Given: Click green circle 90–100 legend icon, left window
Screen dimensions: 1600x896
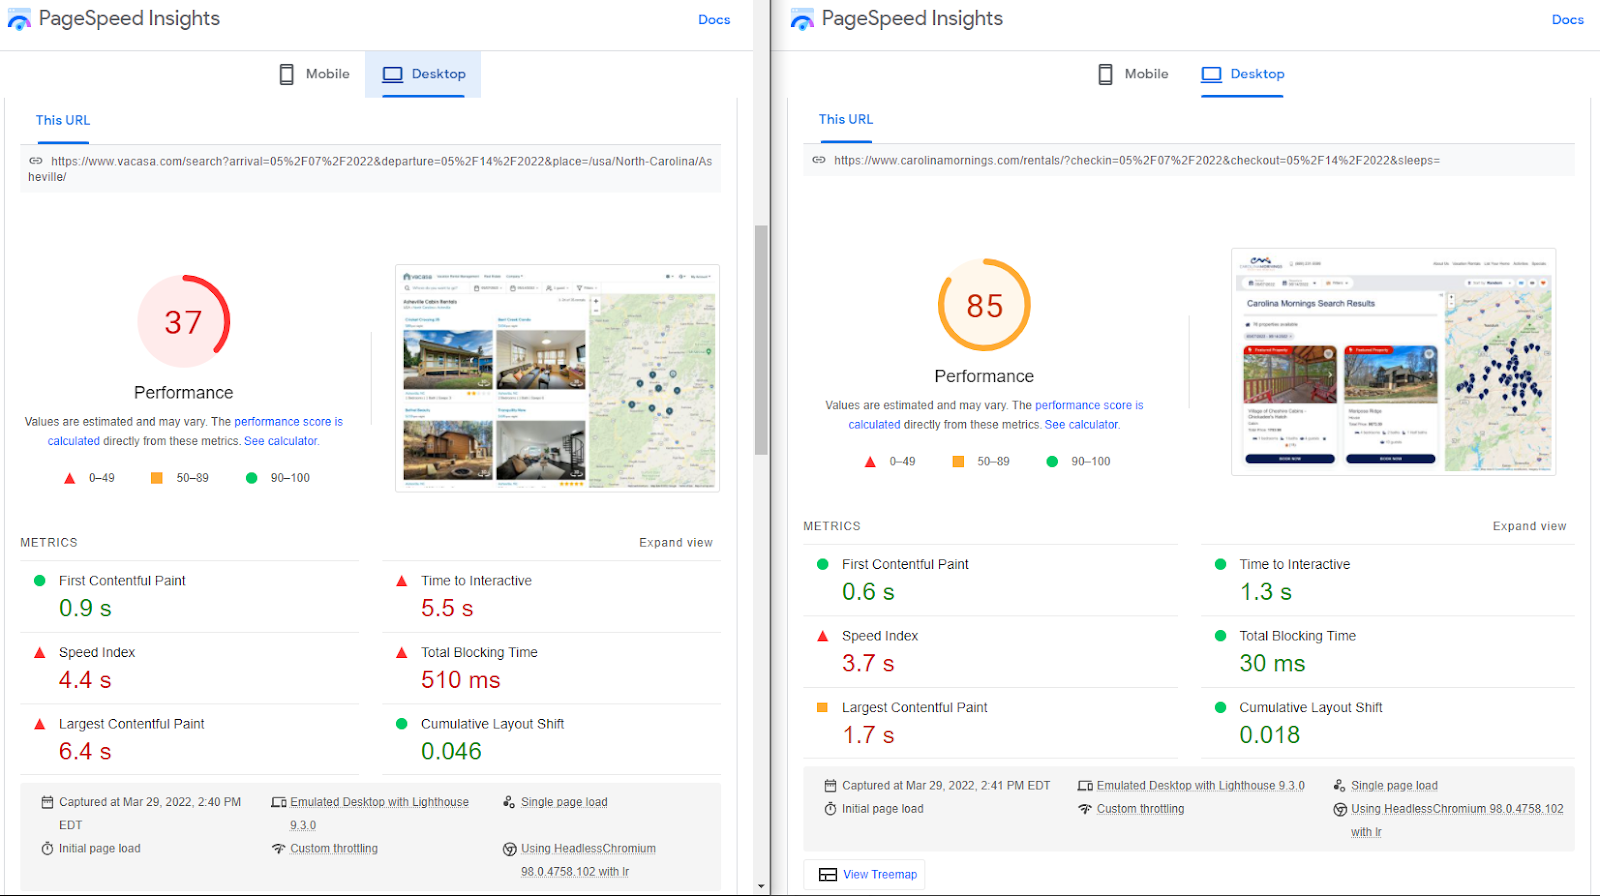Looking at the screenshot, I should (x=252, y=478).
